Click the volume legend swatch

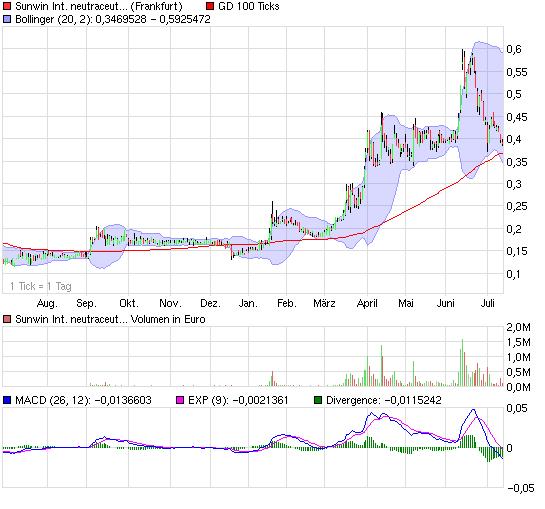click(7, 319)
